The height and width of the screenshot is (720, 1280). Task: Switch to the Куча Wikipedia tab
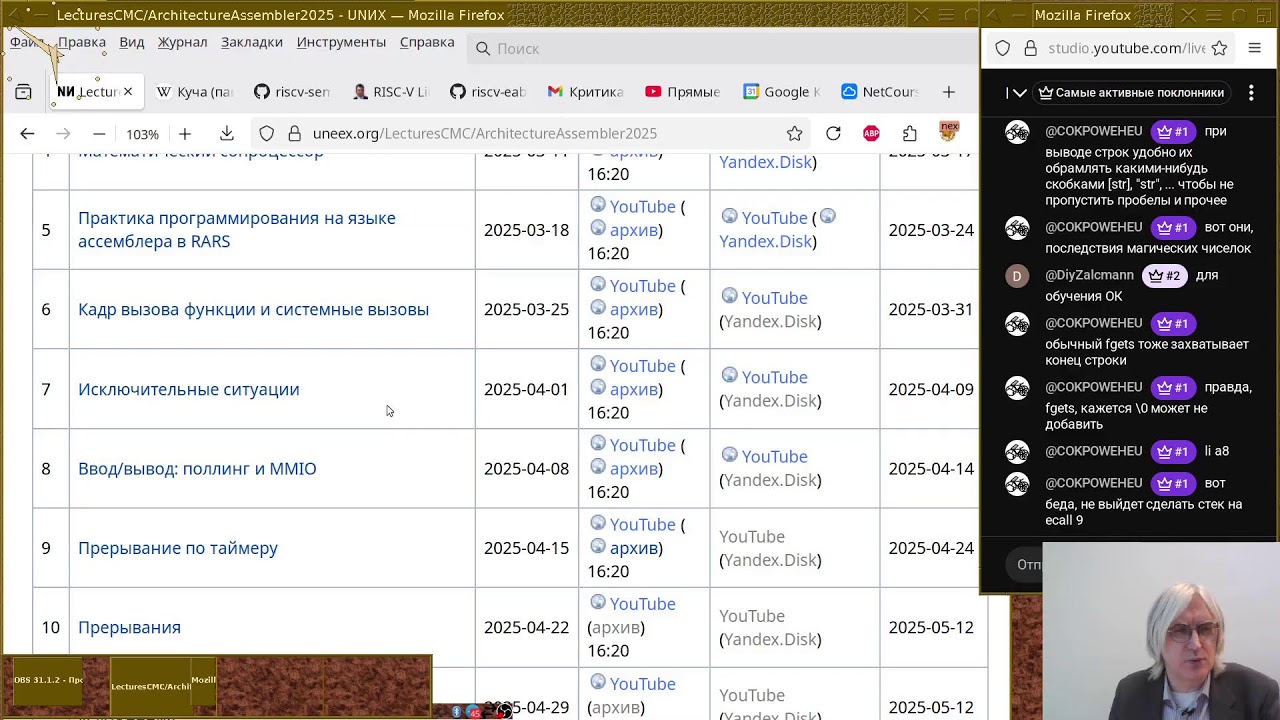point(195,92)
